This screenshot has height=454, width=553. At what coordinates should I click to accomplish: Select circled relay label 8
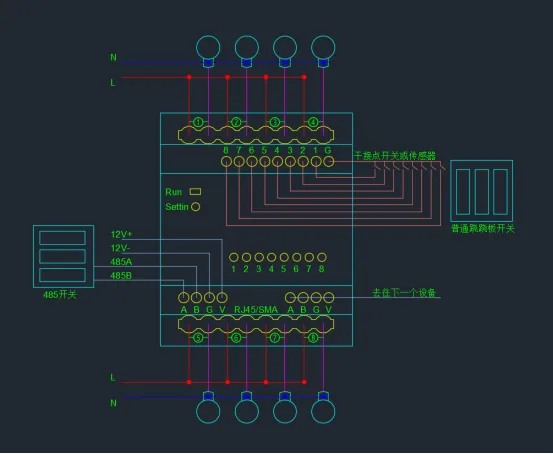[313, 338]
